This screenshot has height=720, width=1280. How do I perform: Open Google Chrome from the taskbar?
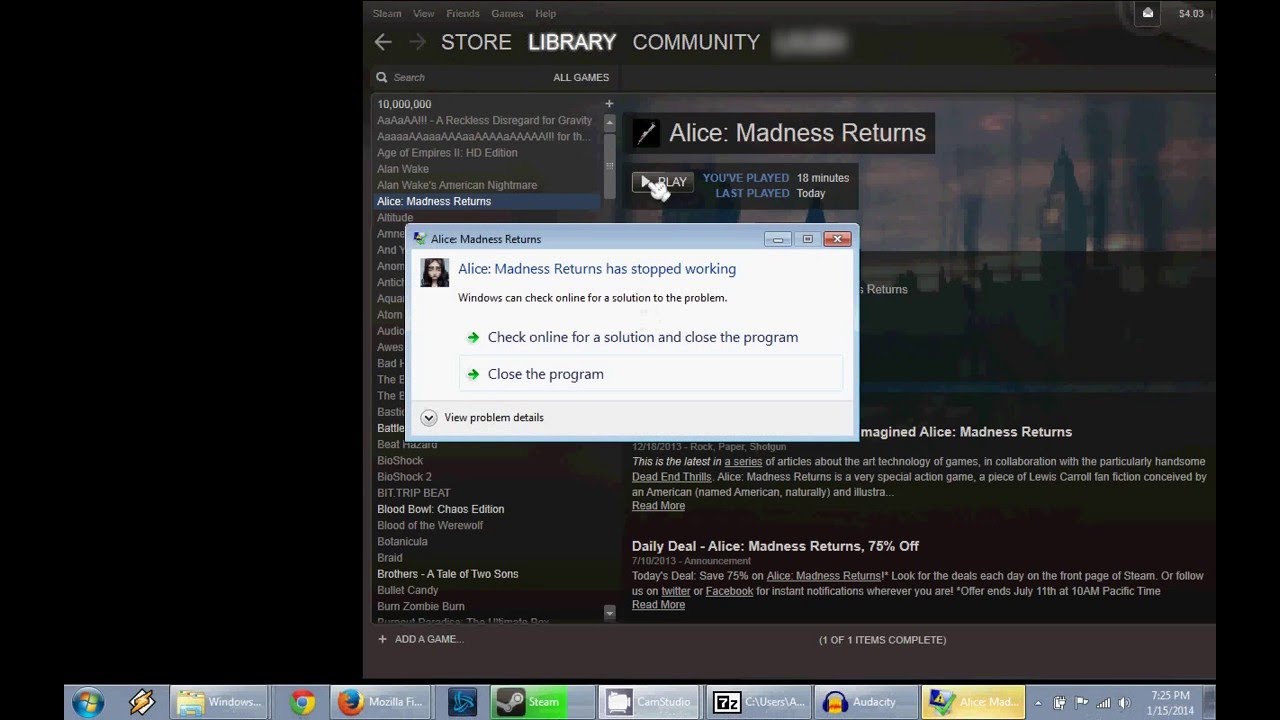[x=303, y=702]
